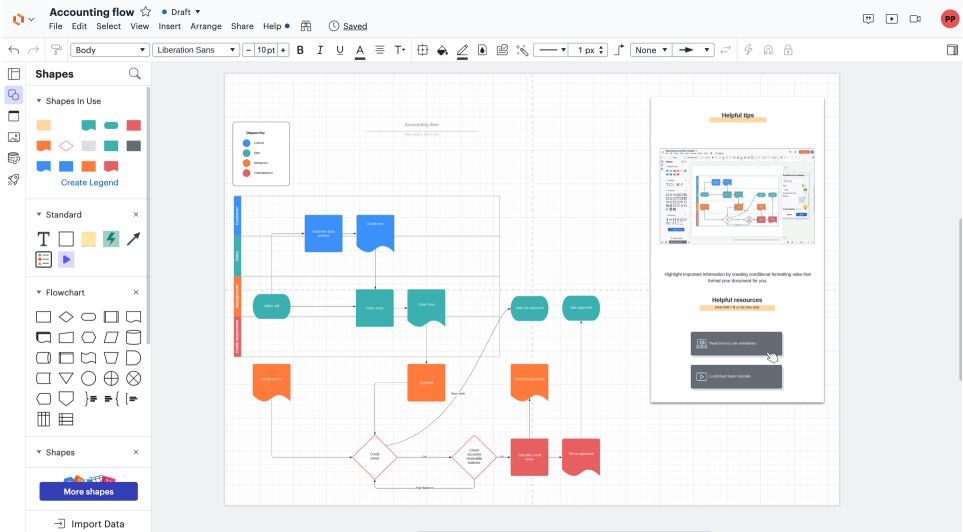Click the Saved status link

tap(355, 26)
